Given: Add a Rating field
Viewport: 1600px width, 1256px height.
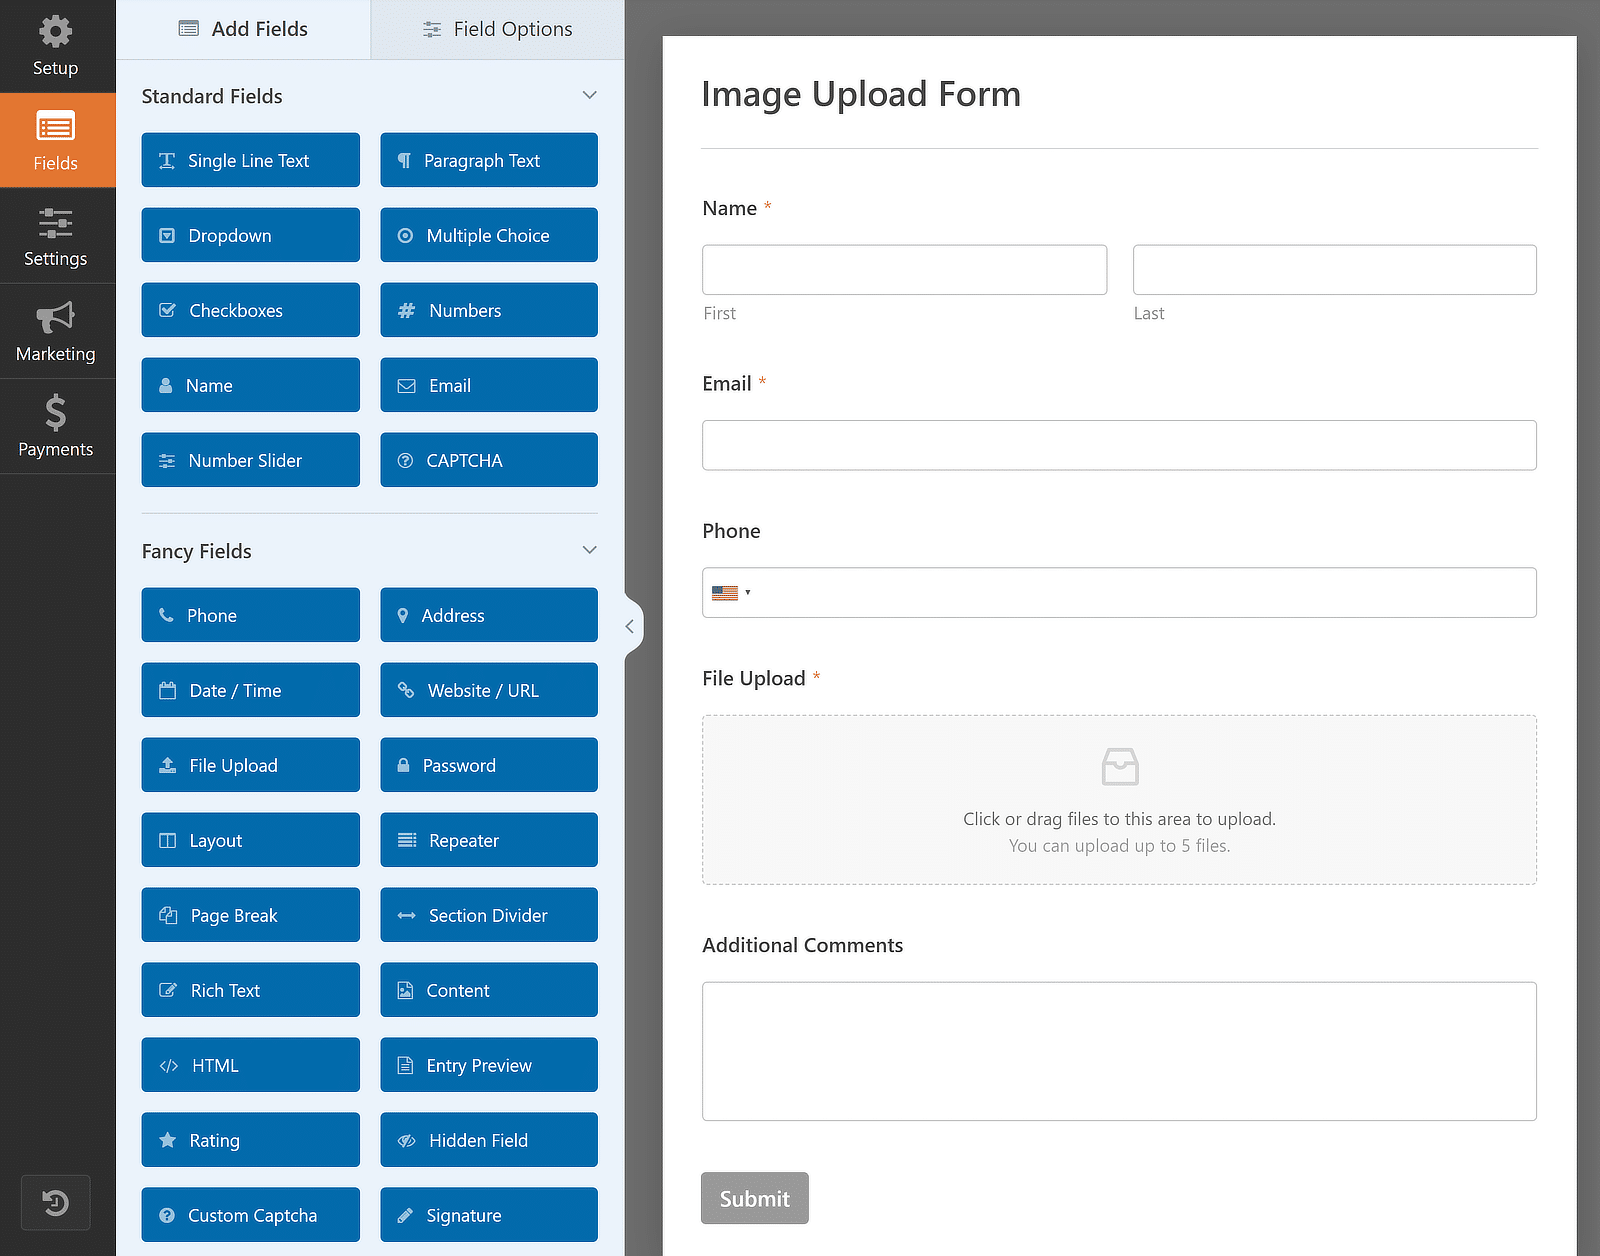Looking at the screenshot, I should point(250,1139).
